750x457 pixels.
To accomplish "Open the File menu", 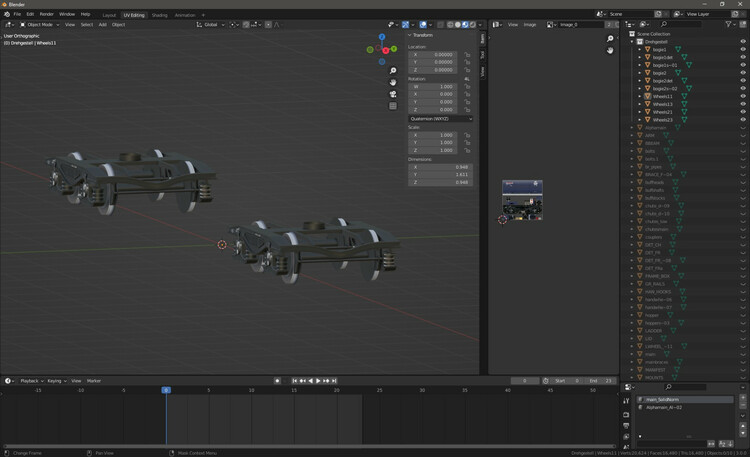I will click(17, 14).
